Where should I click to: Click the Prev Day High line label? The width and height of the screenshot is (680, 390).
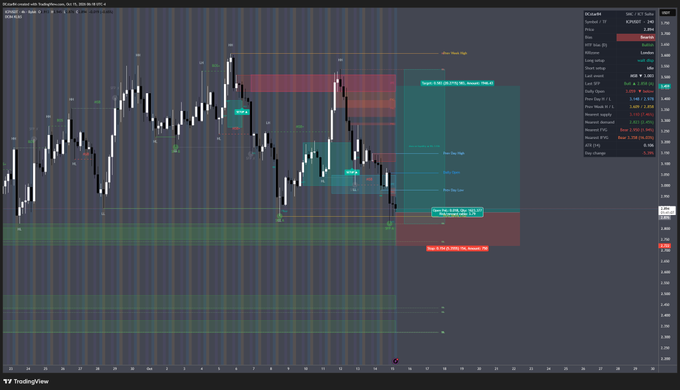coord(454,153)
